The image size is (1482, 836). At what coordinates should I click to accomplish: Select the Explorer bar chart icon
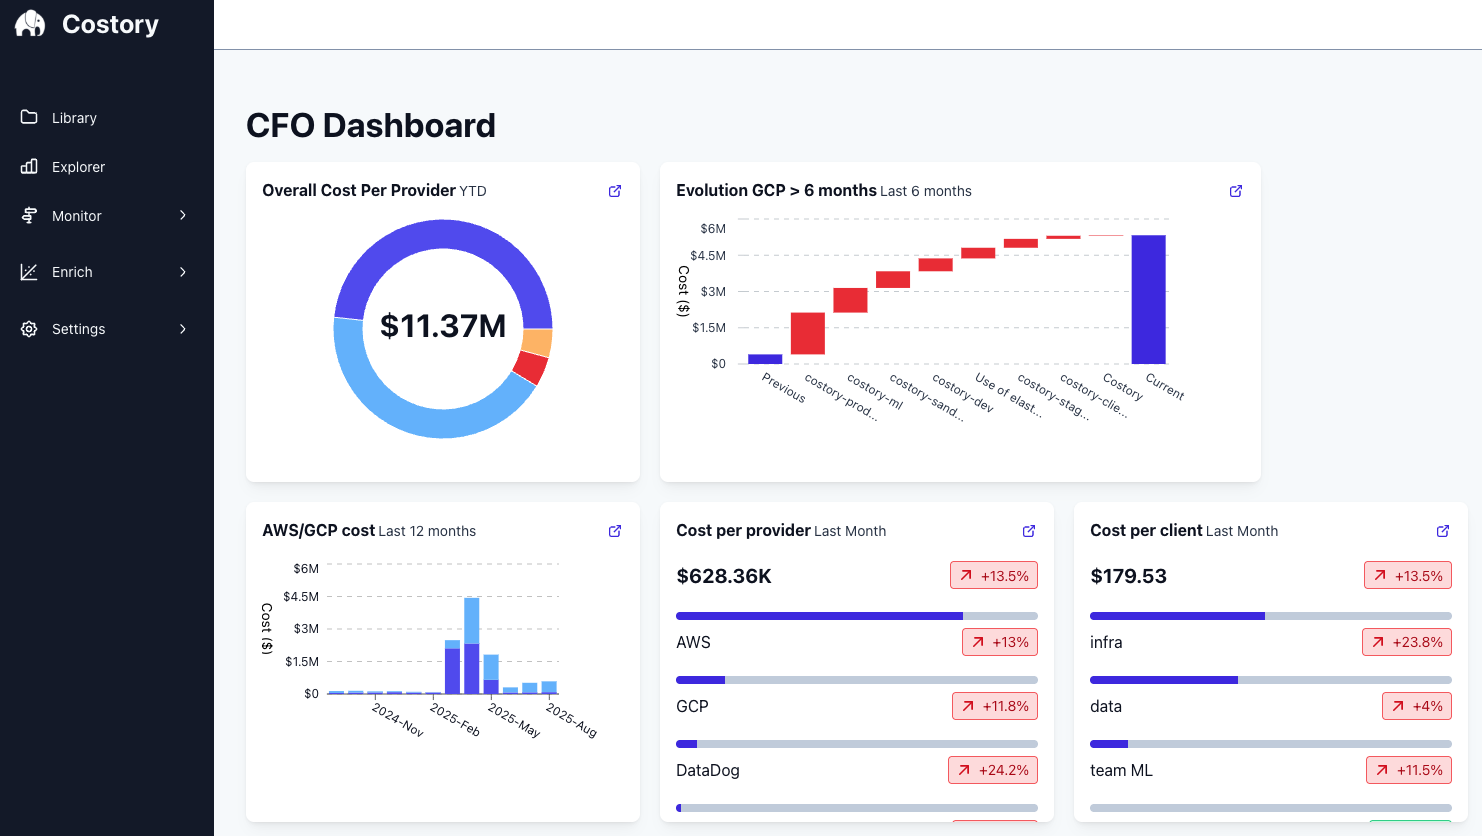pyautogui.click(x=29, y=166)
